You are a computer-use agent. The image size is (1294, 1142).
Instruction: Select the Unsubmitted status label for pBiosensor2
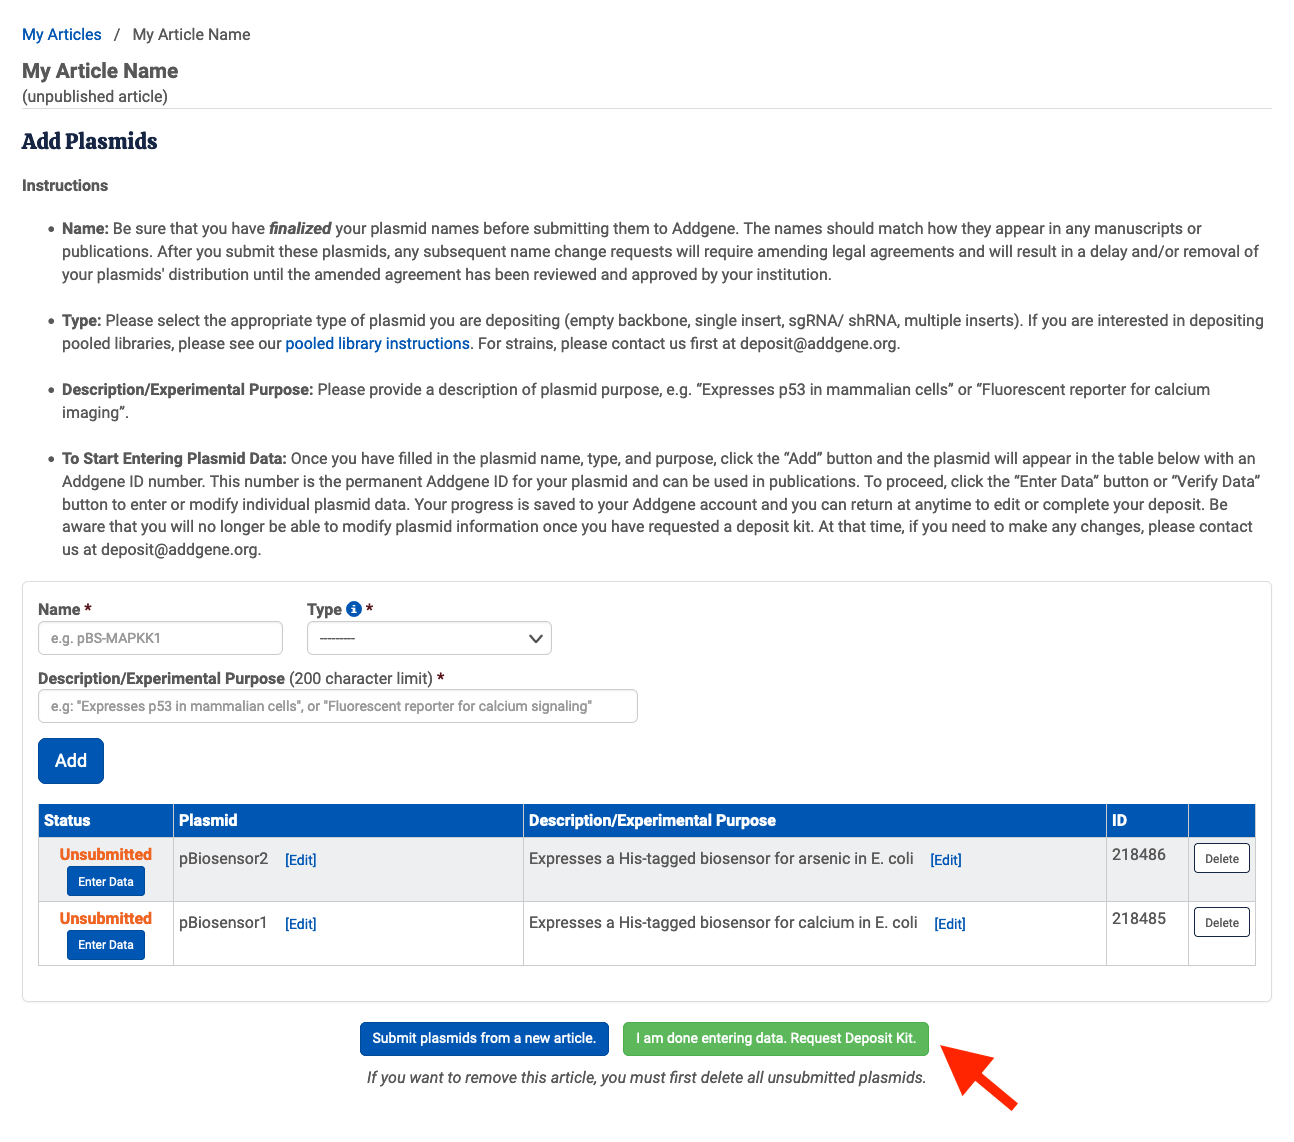click(x=105, y=854)
